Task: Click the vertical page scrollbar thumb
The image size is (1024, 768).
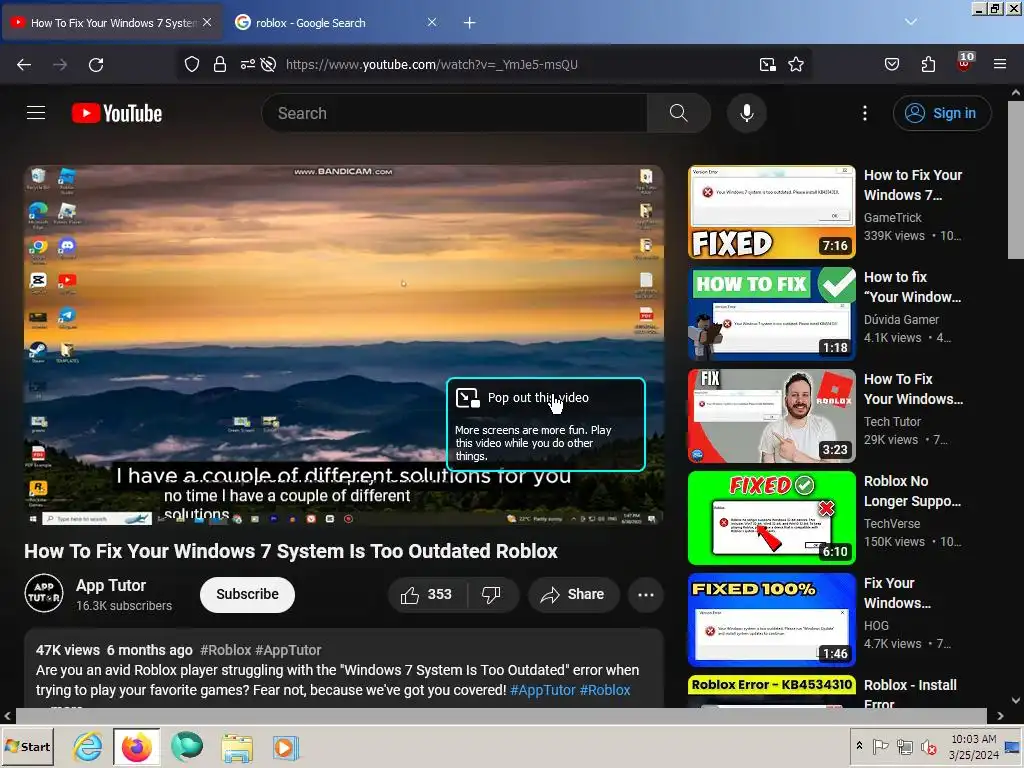Action: pos(1016,180)
